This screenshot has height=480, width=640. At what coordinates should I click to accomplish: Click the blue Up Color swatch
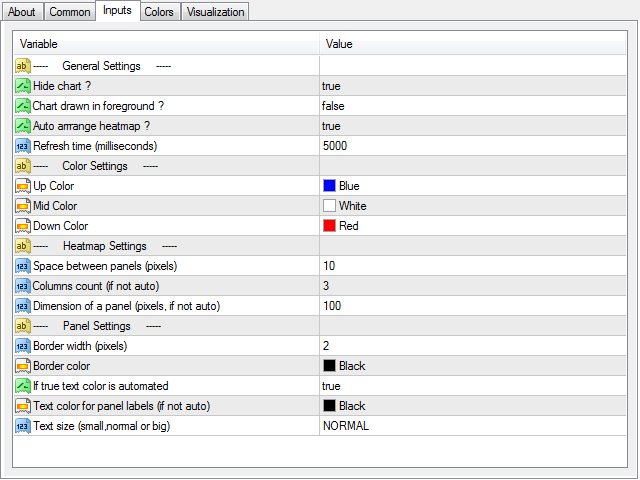329,186
